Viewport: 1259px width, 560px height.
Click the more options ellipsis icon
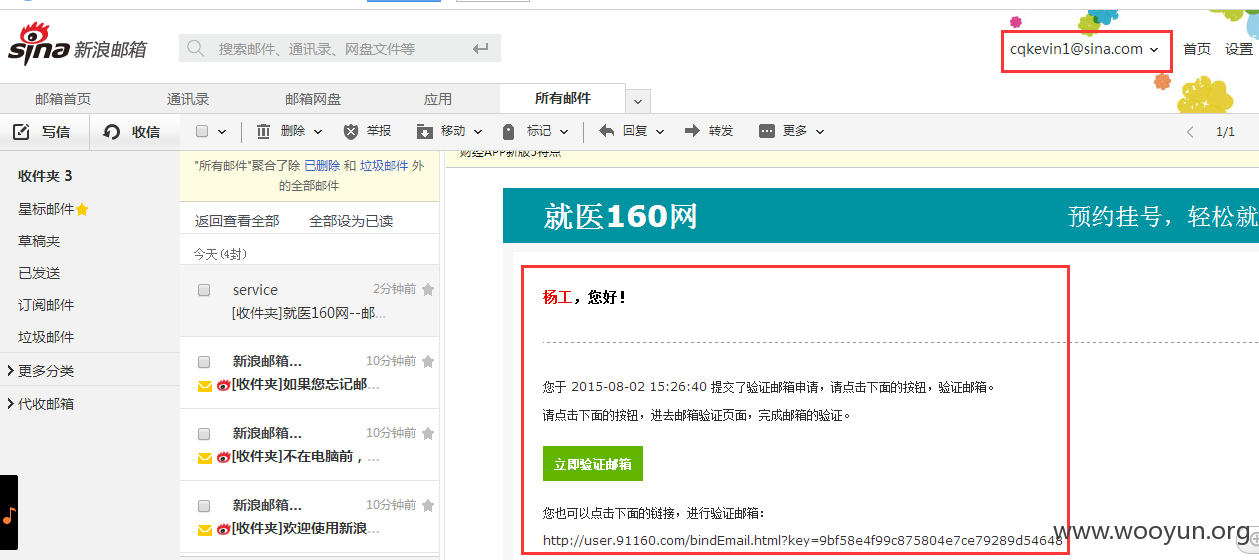coord(767,131)
